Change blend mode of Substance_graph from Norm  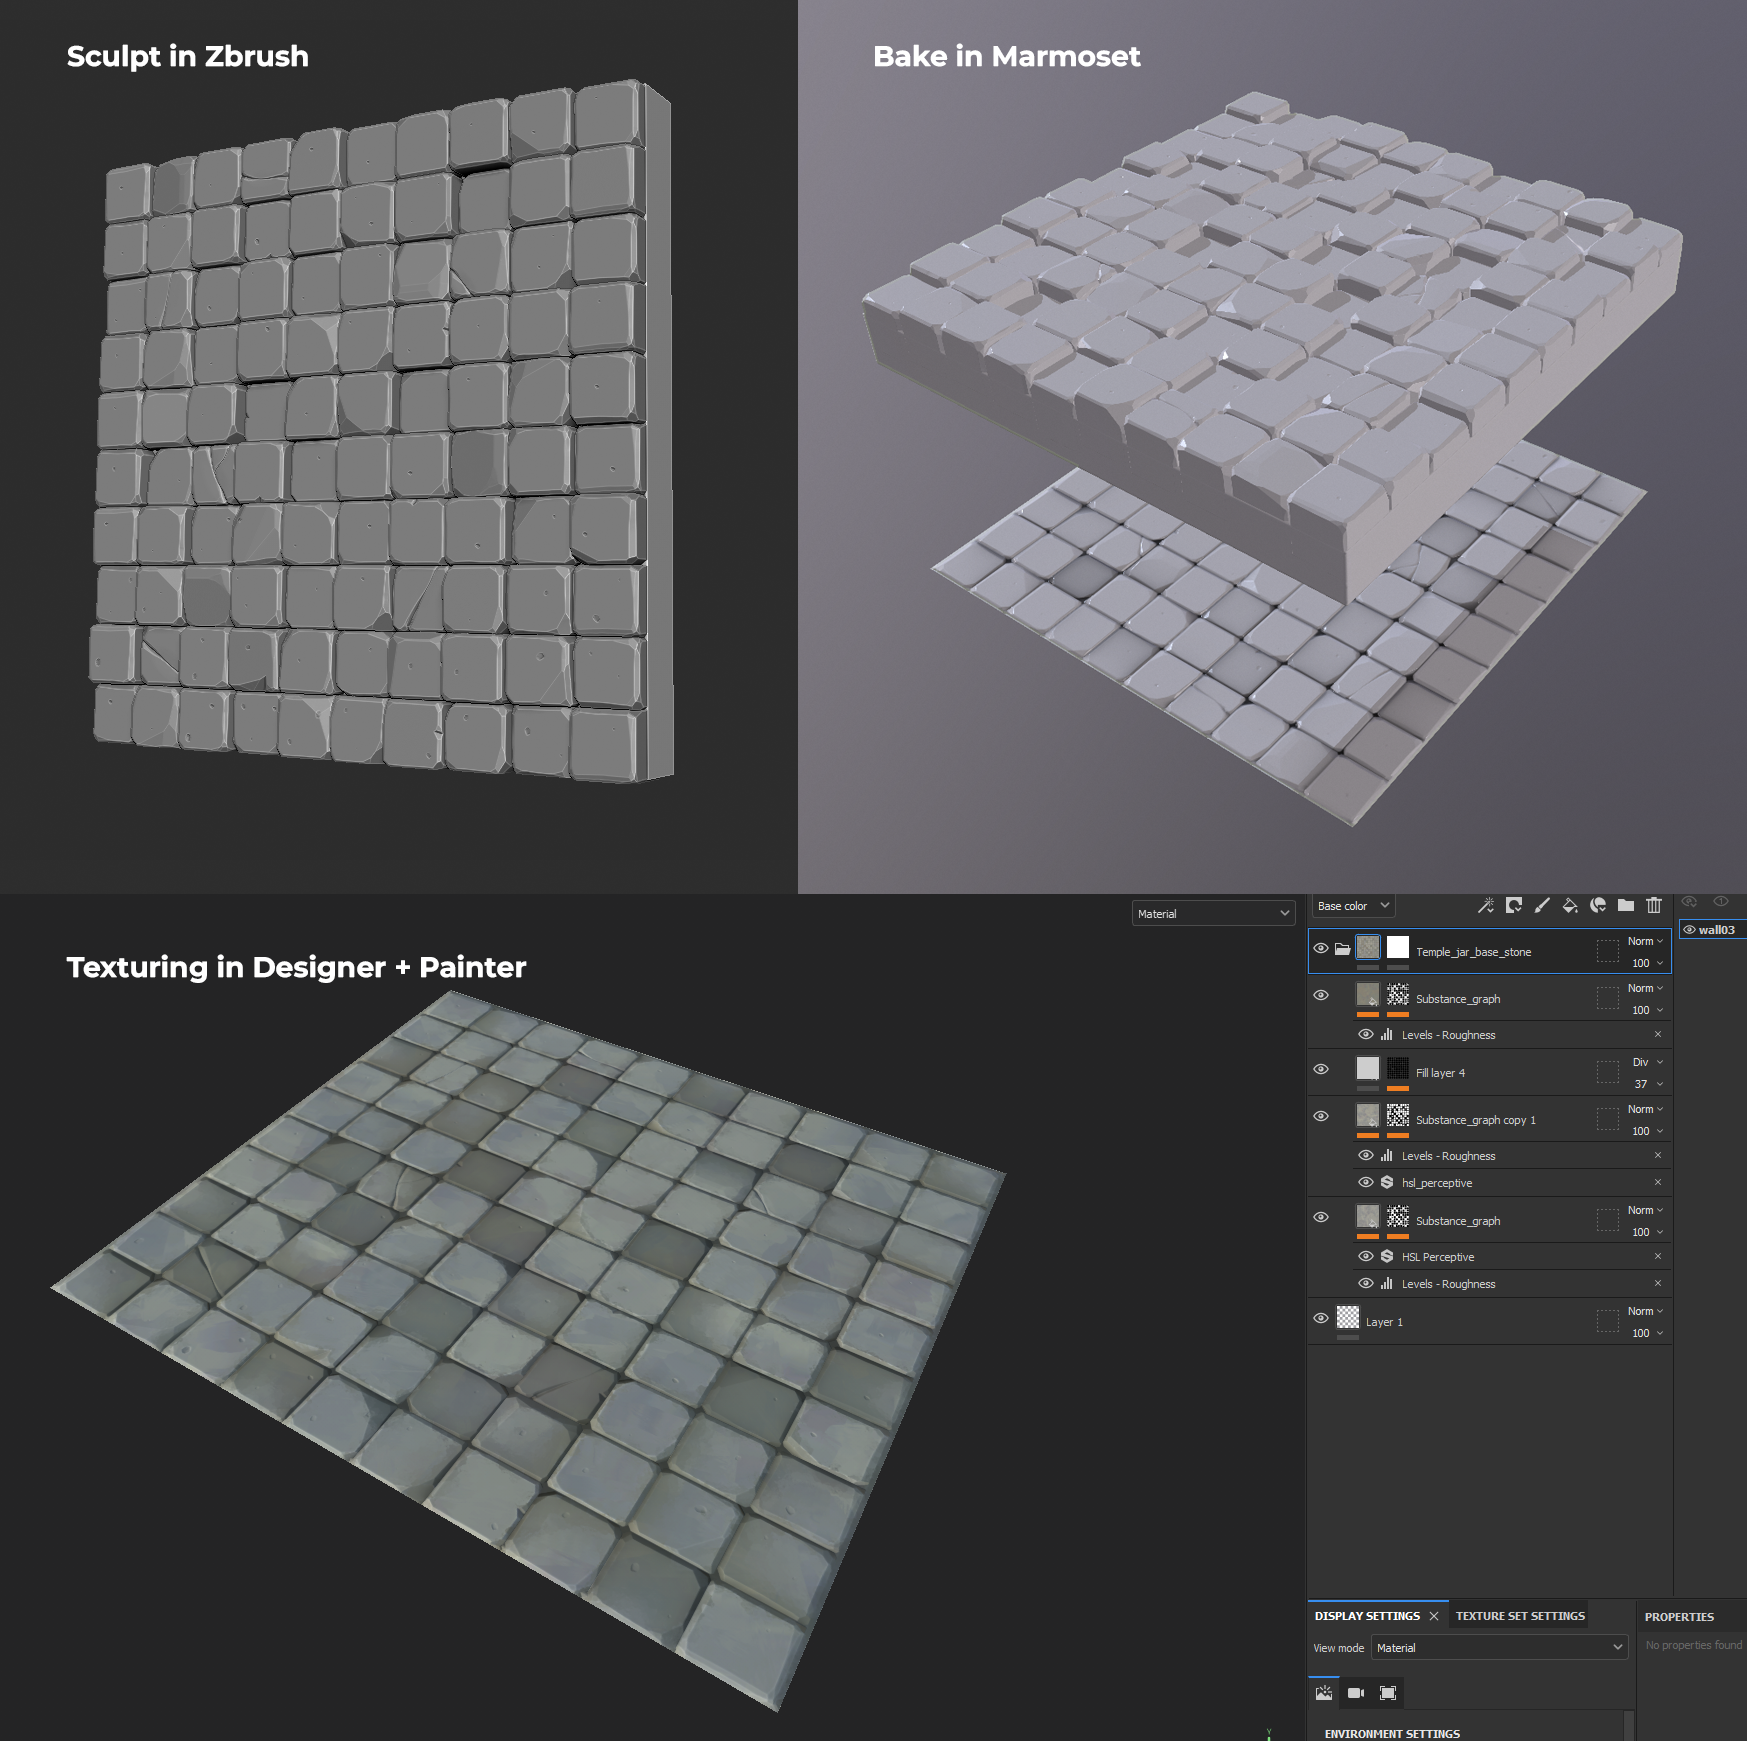1641,988
